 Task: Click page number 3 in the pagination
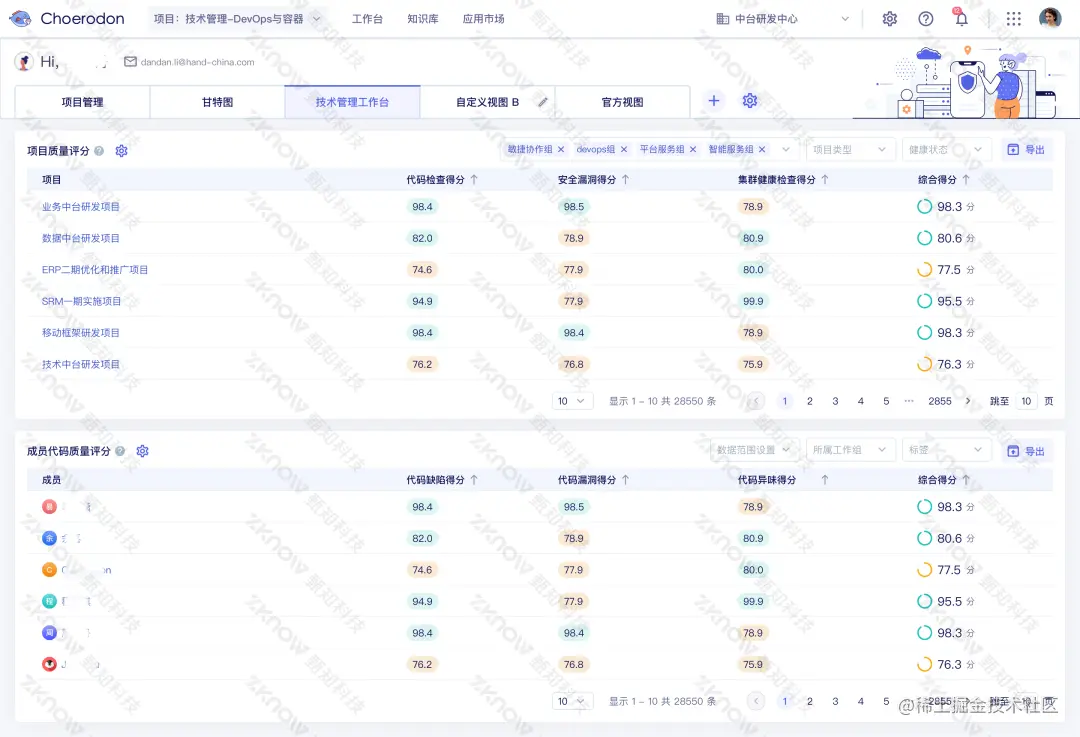(835, 400)
